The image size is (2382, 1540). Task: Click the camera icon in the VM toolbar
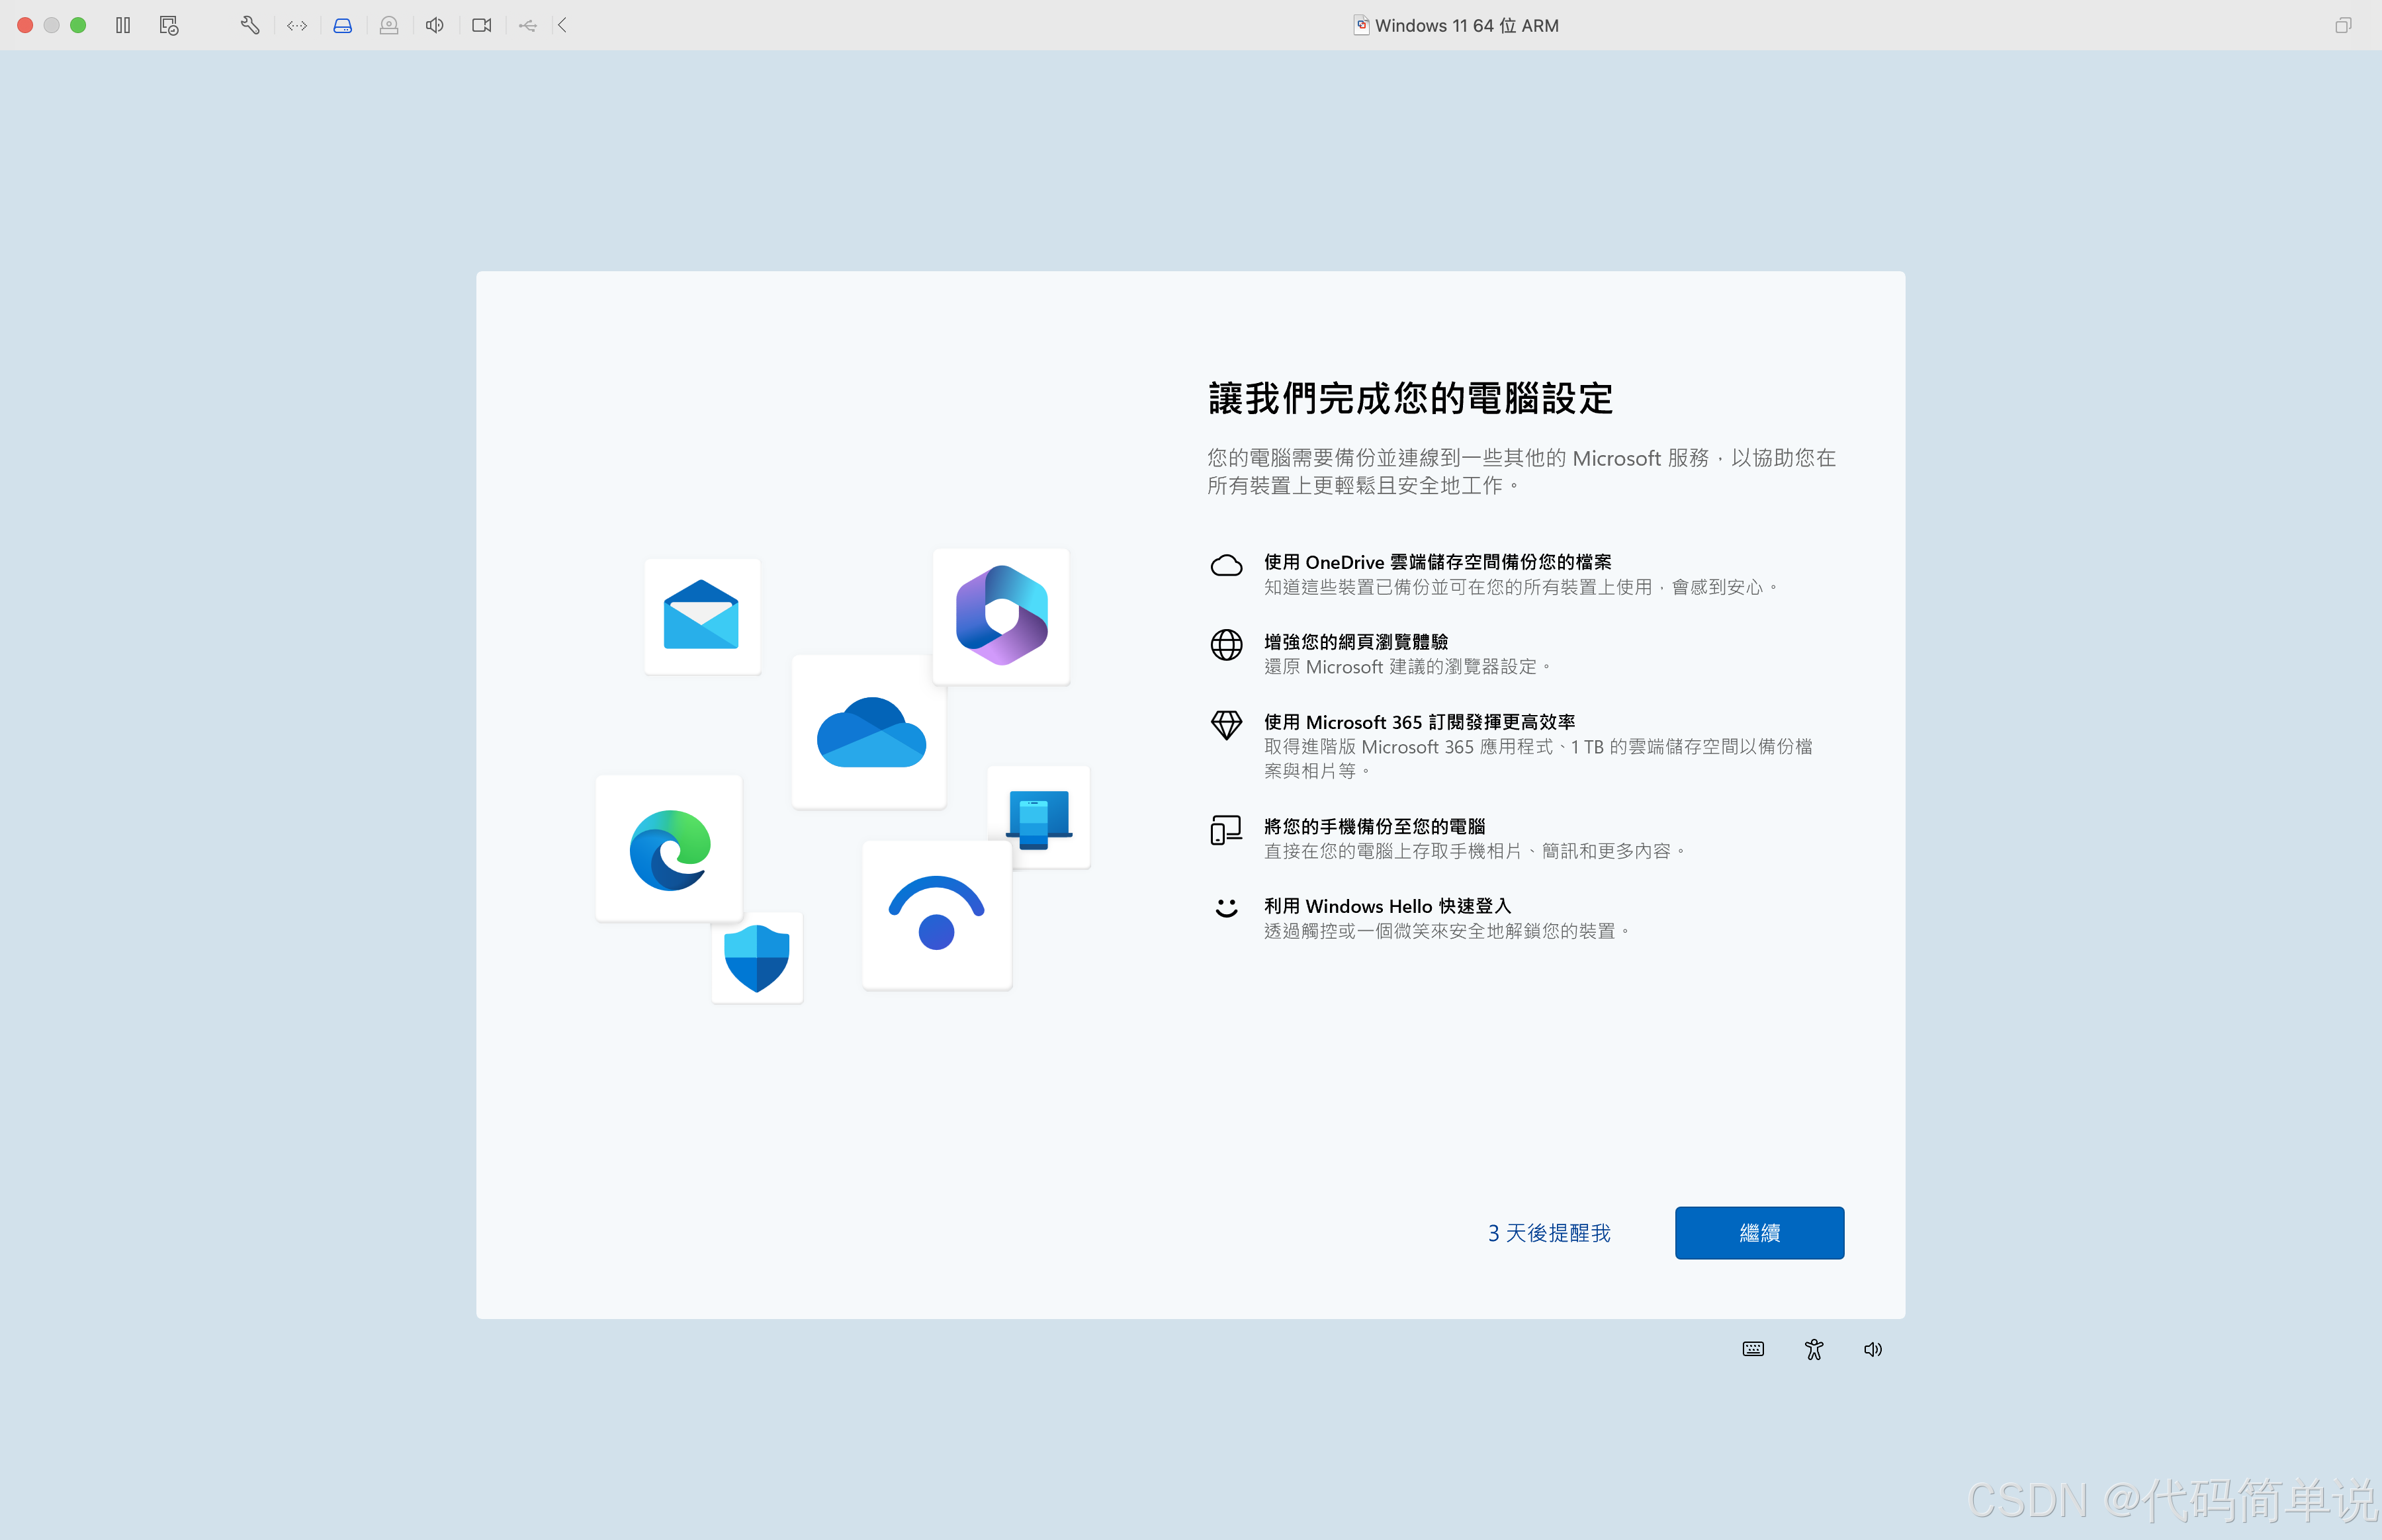482,25
